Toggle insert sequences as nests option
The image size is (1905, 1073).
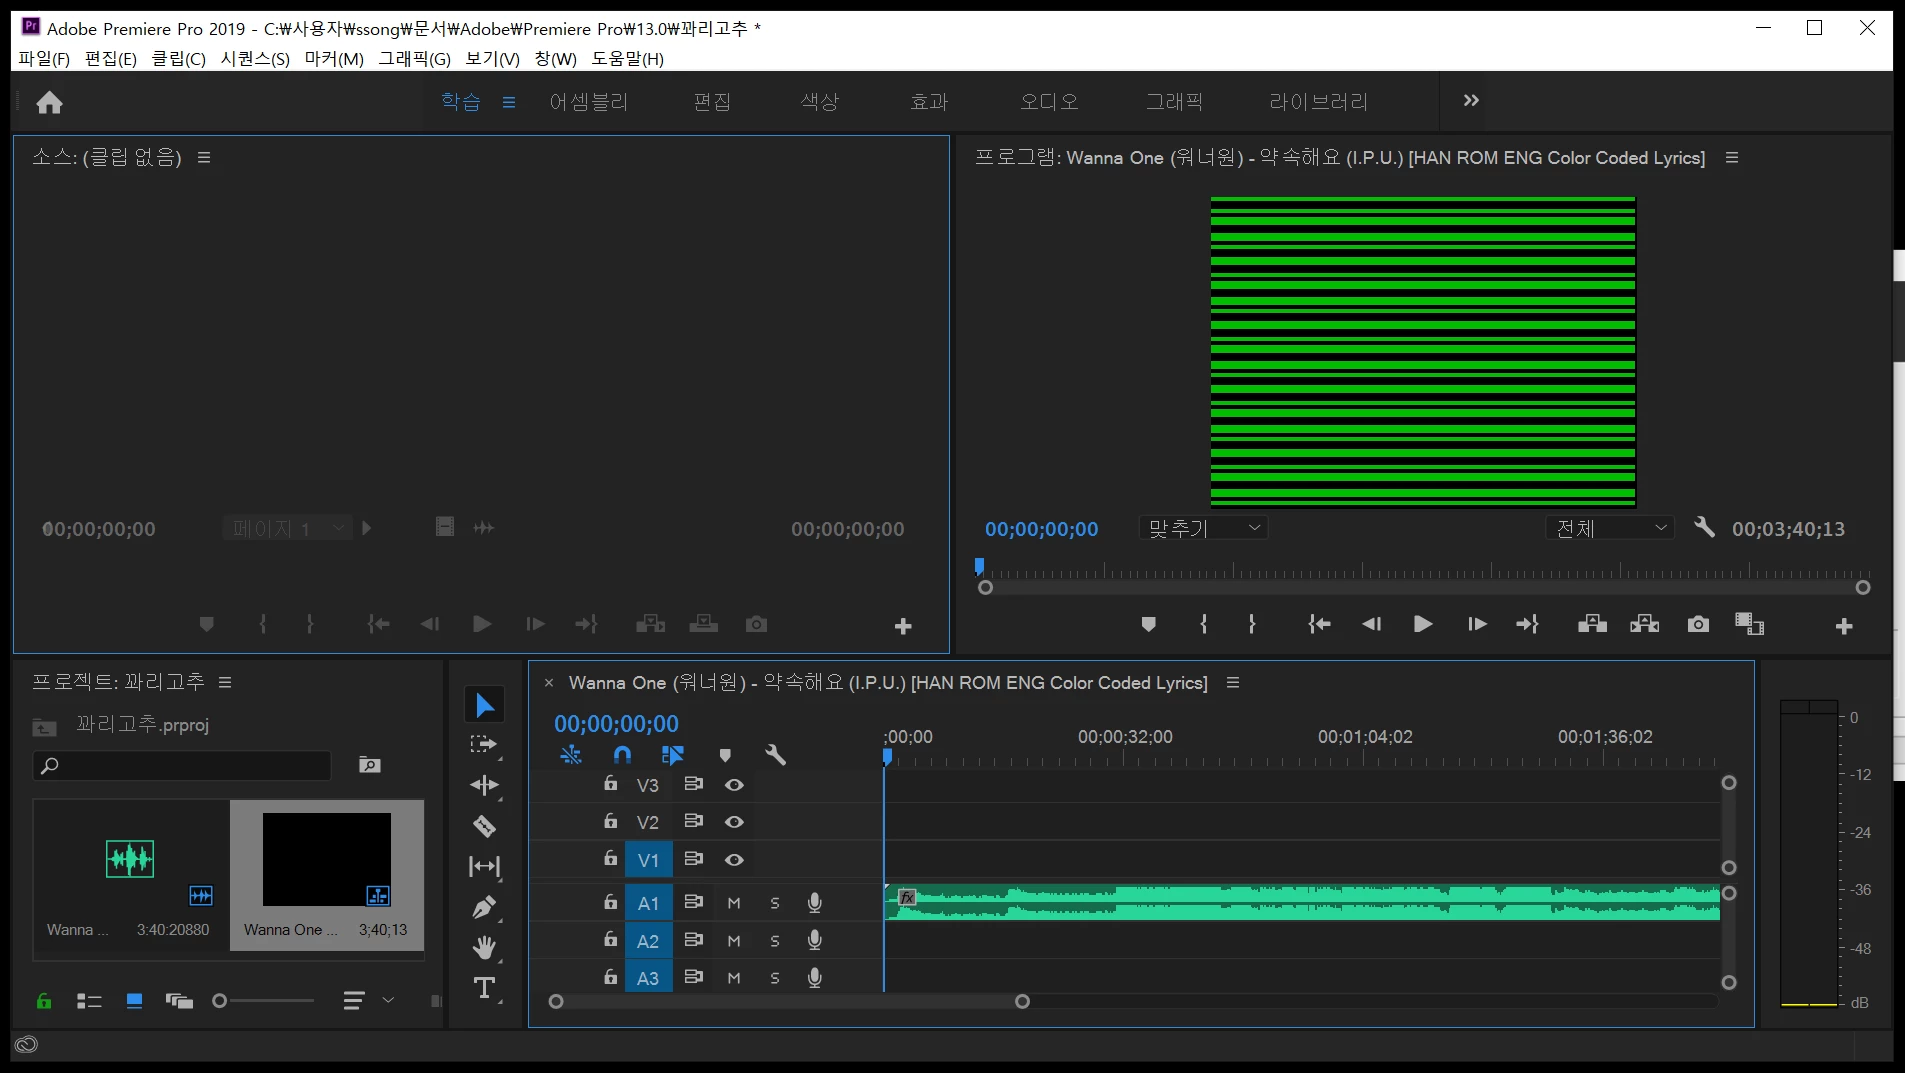point(570,755)
